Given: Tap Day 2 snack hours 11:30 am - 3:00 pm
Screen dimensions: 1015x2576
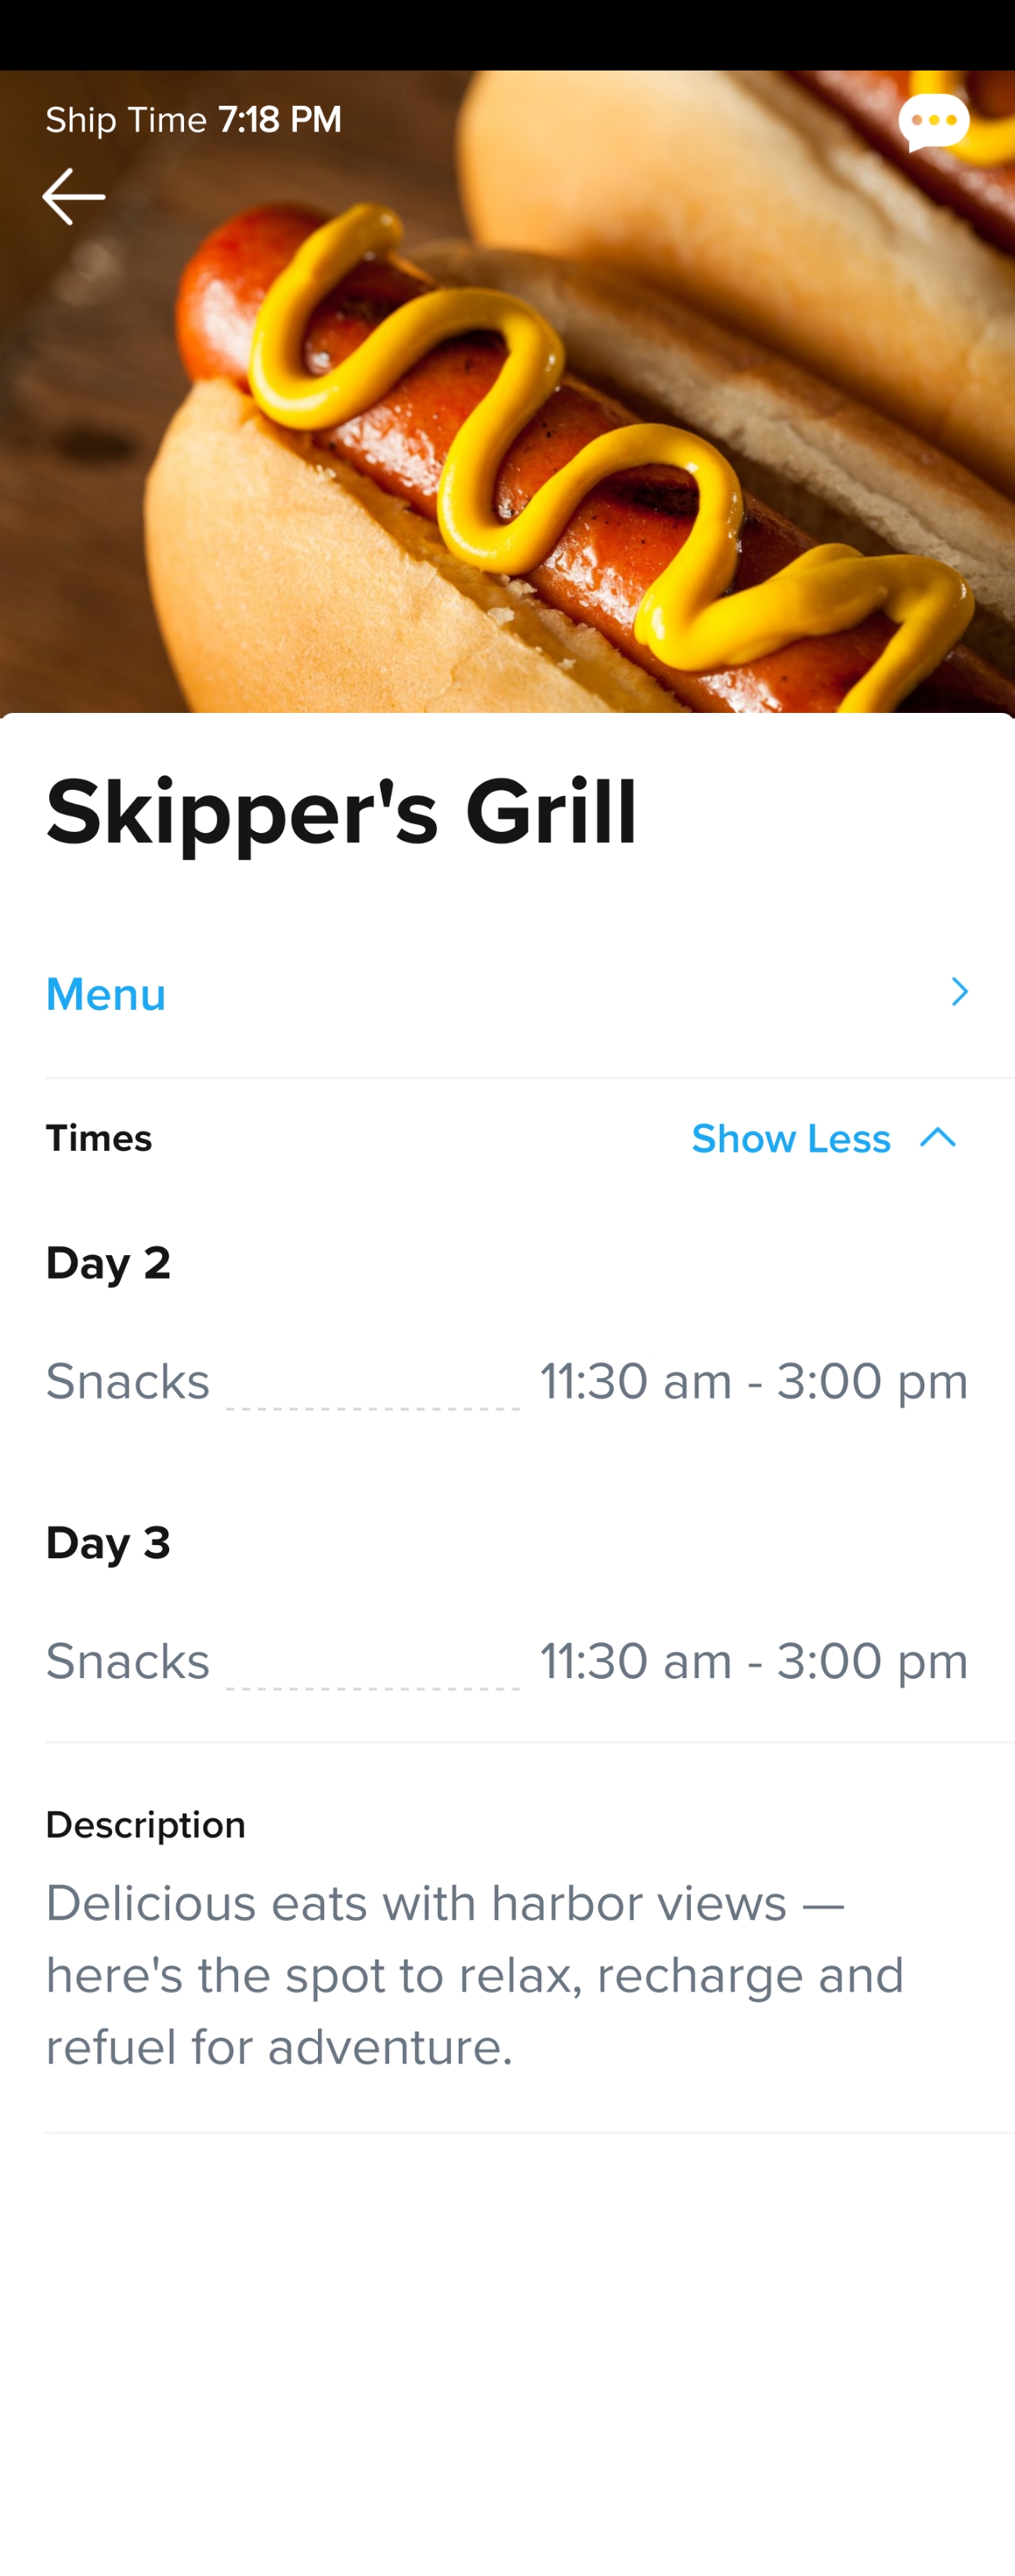Looking at the screenshot, I should [754, 1382].
